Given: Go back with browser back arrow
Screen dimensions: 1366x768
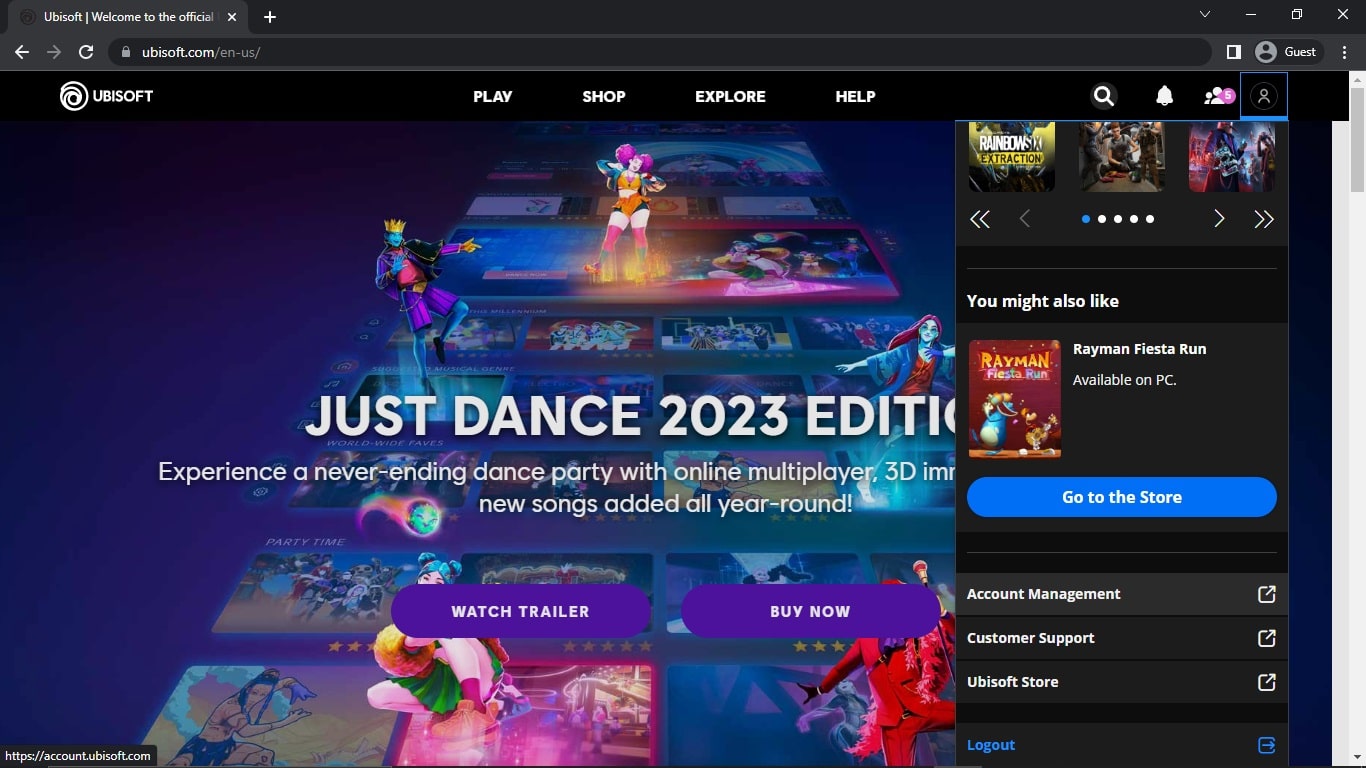Looking at the screenshot, I should click(22, 52).
